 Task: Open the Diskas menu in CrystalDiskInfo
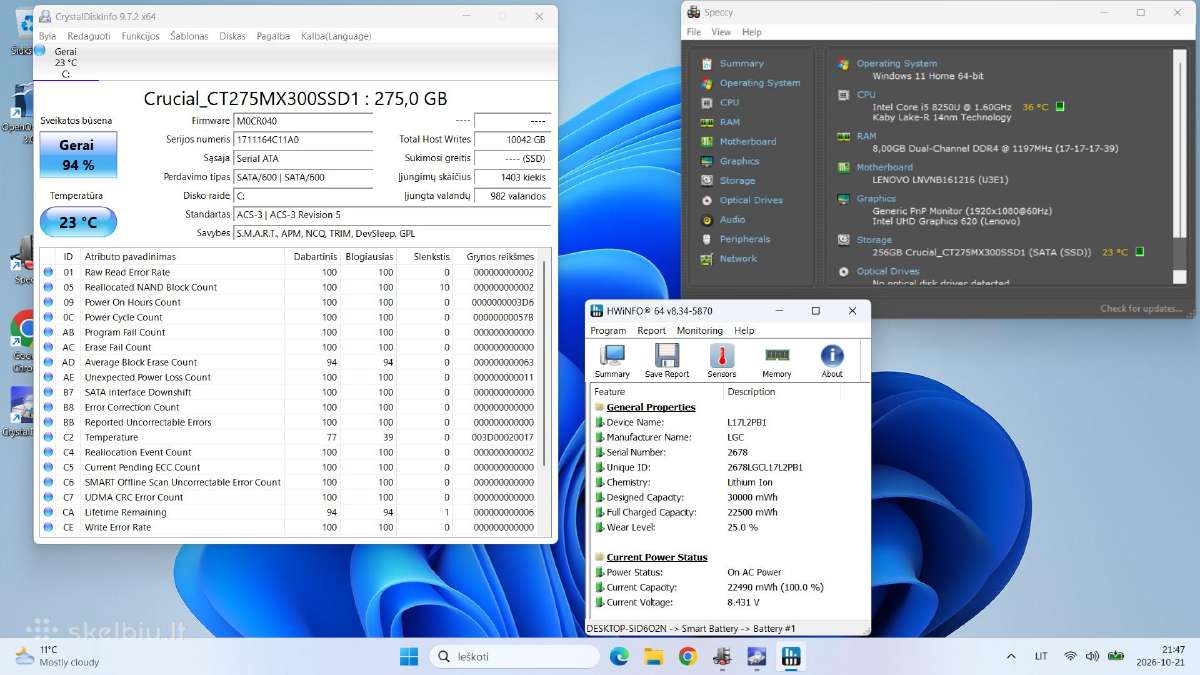[x=232, y=36]
